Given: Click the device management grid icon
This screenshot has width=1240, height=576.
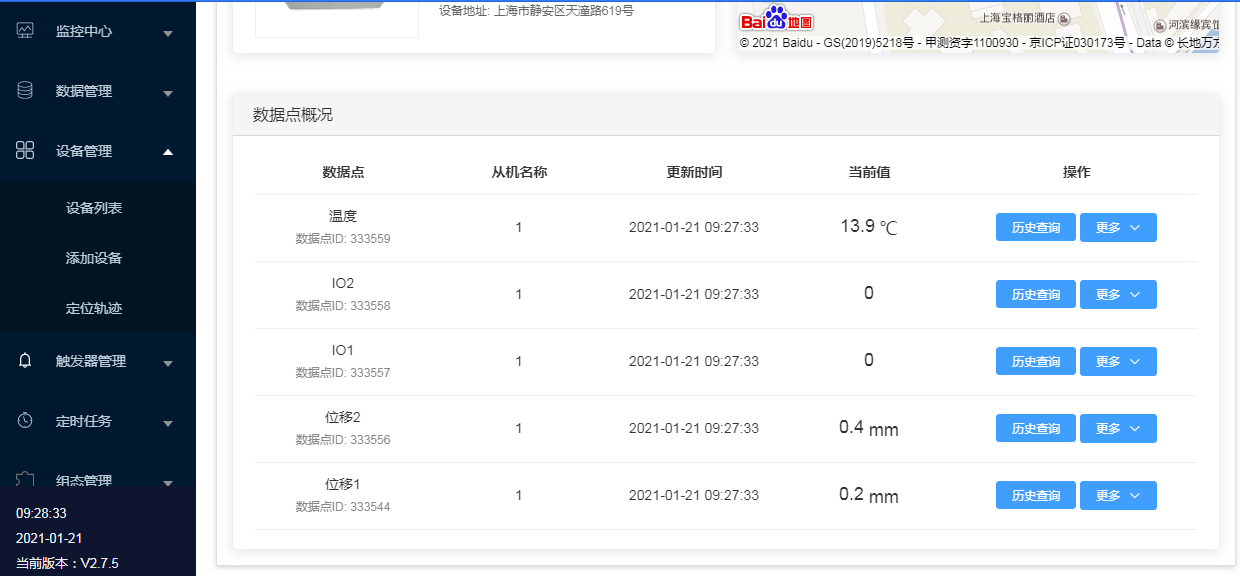Looking at the screenshot, I should 26,151.
